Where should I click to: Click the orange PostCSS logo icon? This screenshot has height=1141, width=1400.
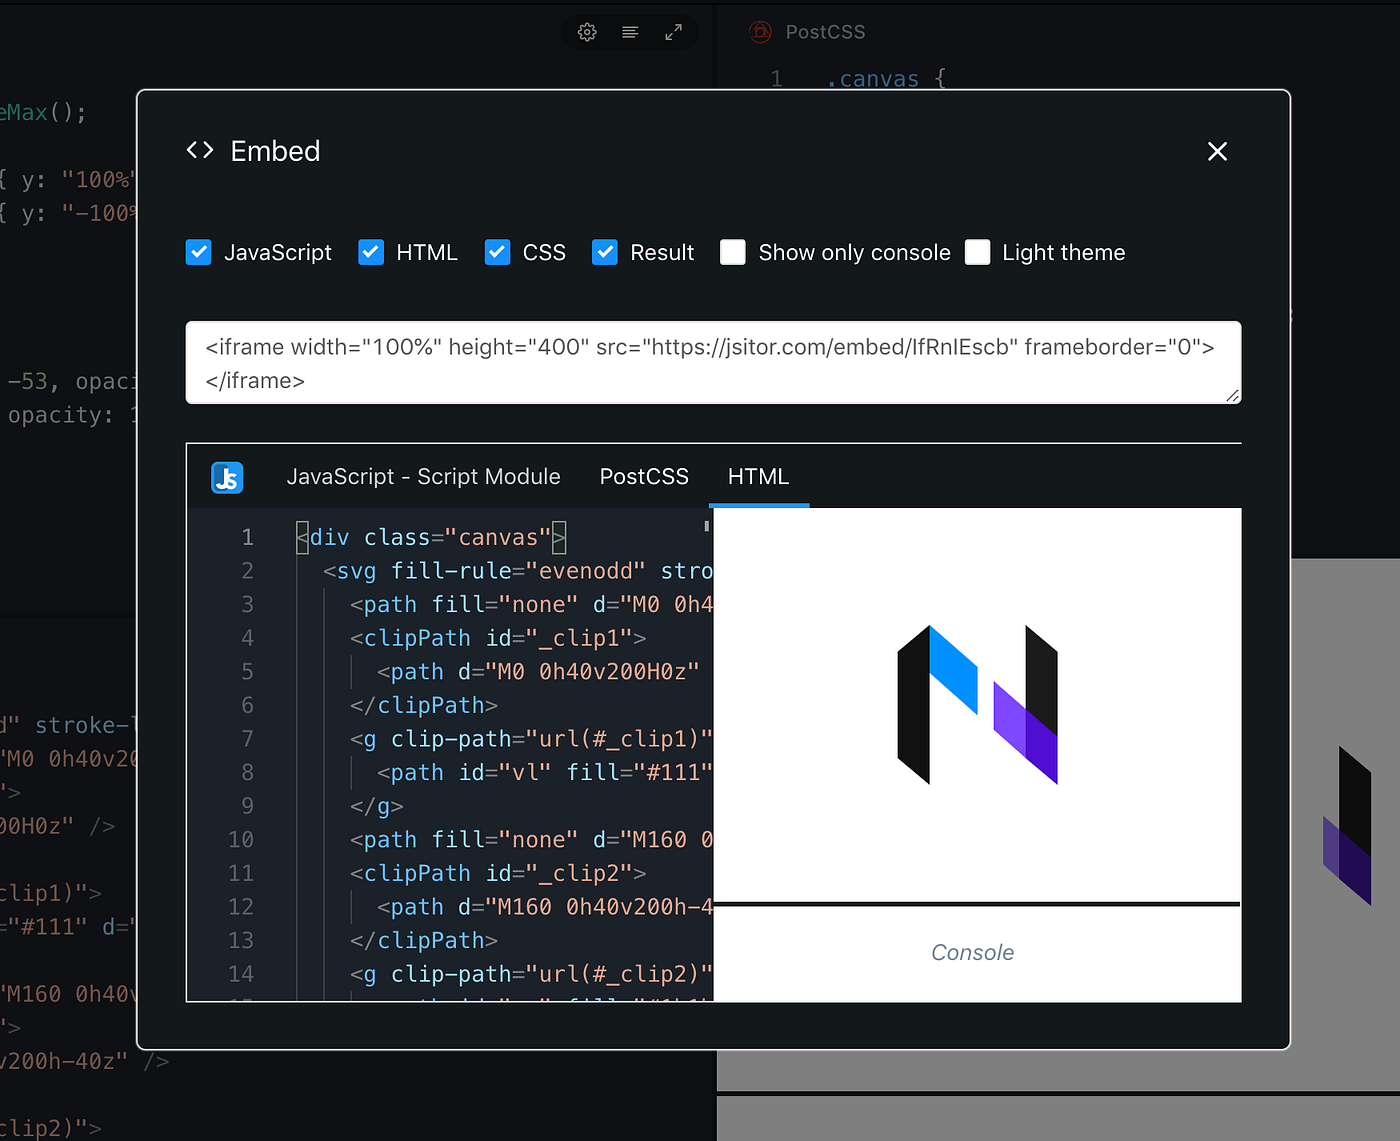click(x=760, y=31)
